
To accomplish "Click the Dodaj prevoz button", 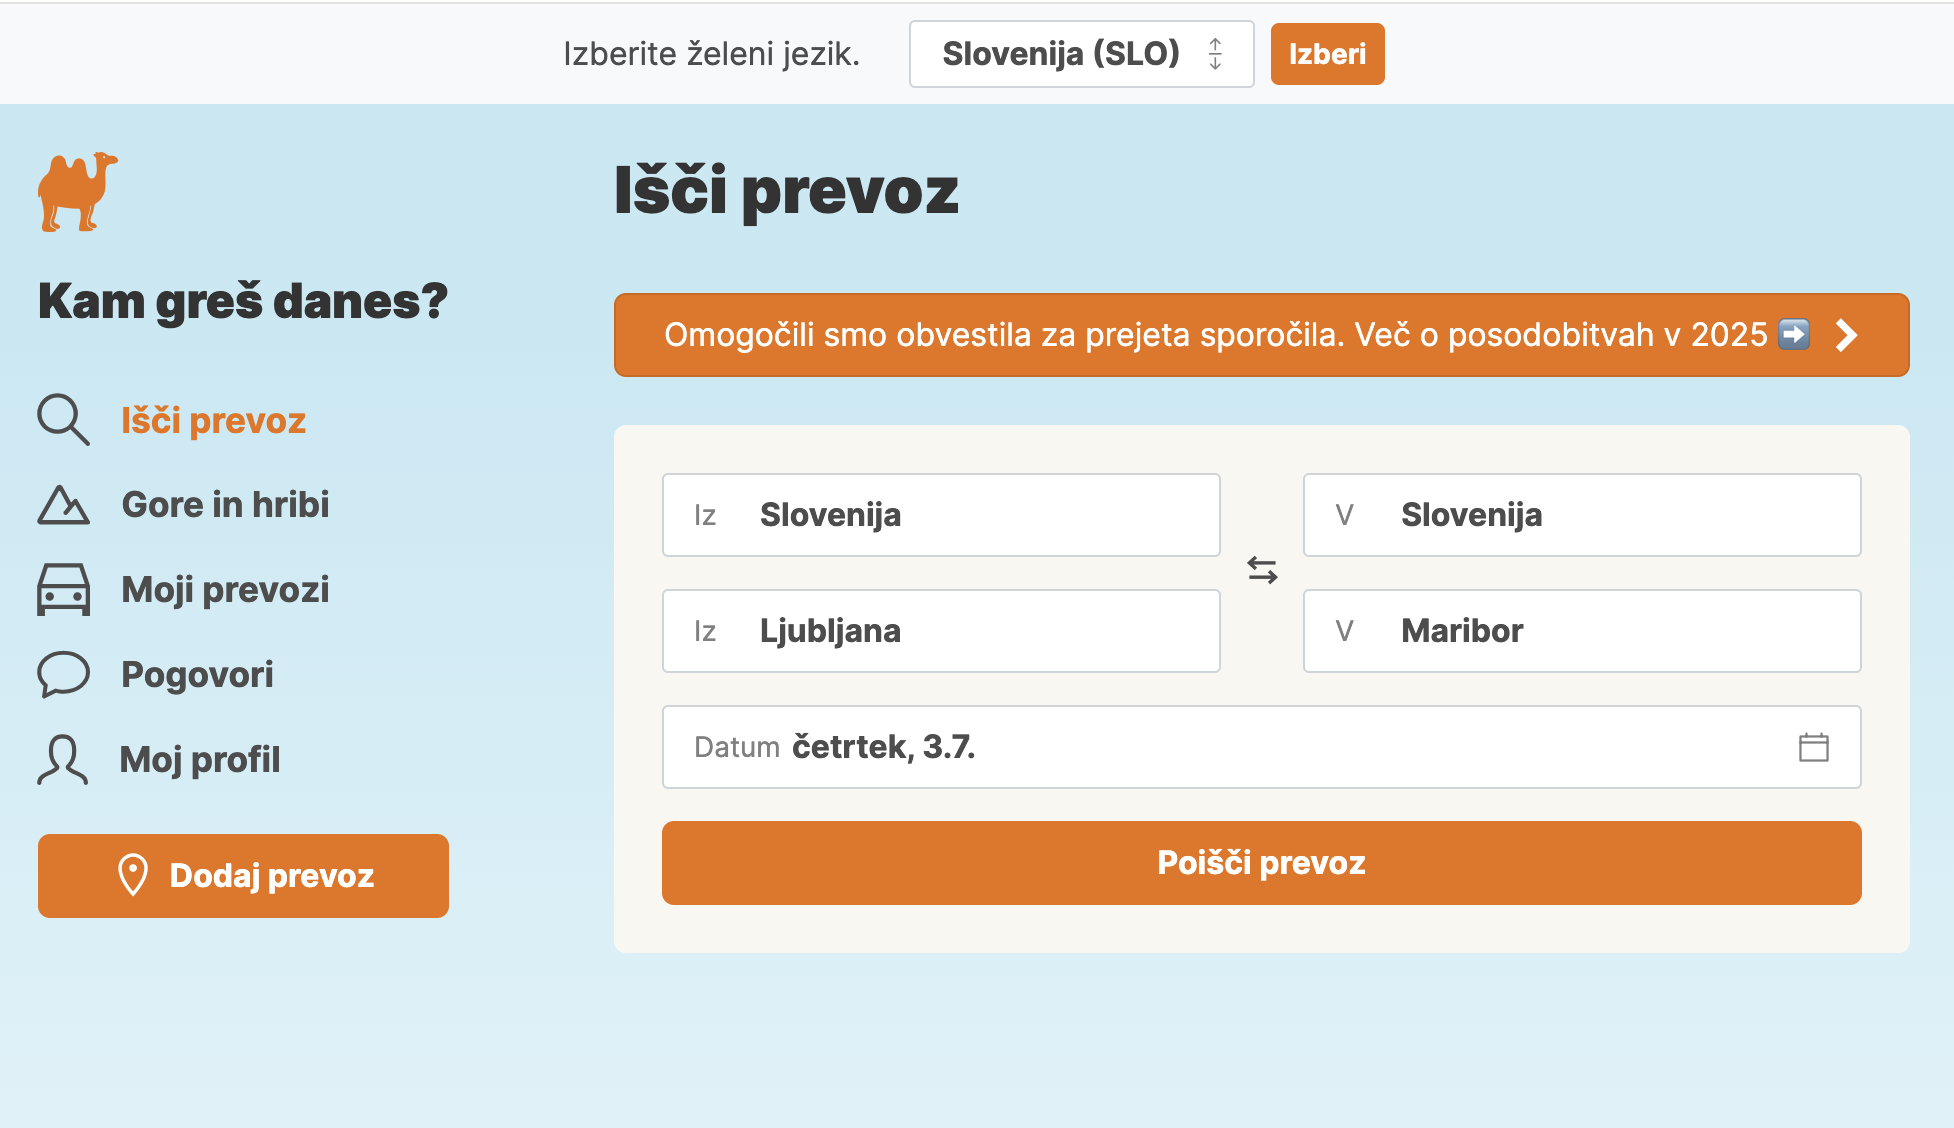I will [x=243, y=876].
